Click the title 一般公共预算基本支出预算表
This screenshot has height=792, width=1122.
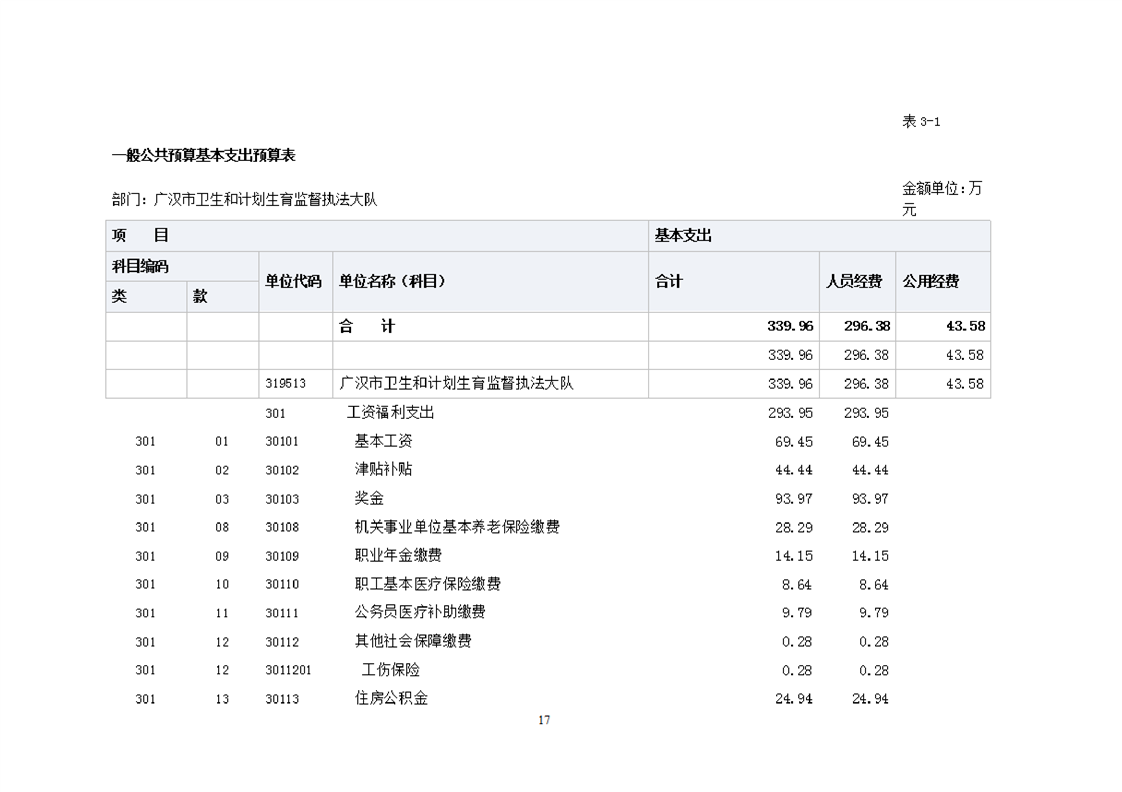[x=204, y=155]
